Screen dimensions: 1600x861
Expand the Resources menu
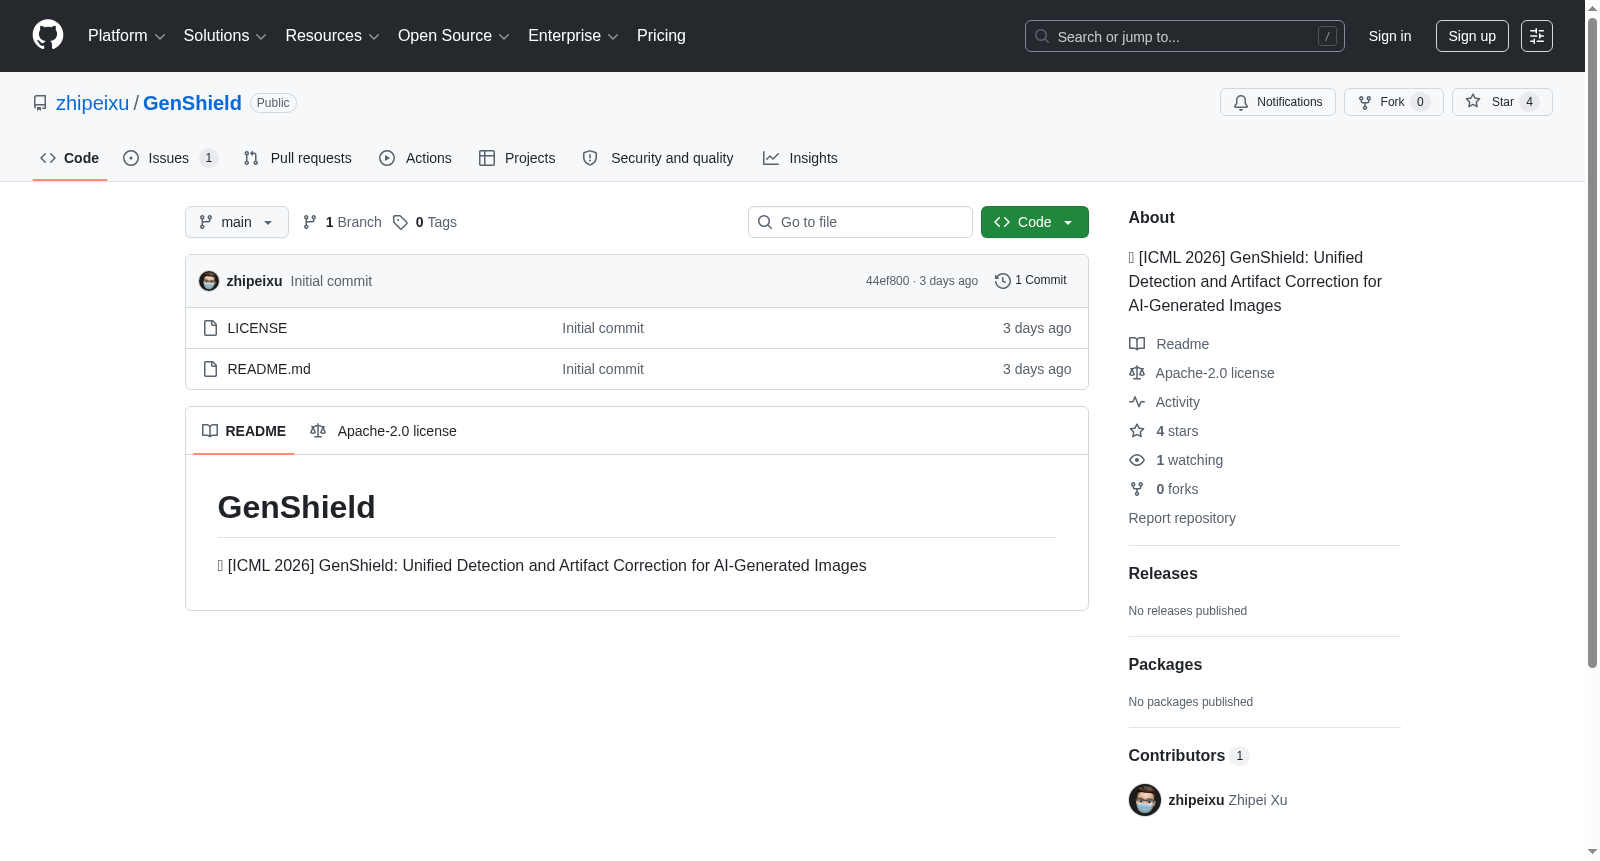point(332,36)
